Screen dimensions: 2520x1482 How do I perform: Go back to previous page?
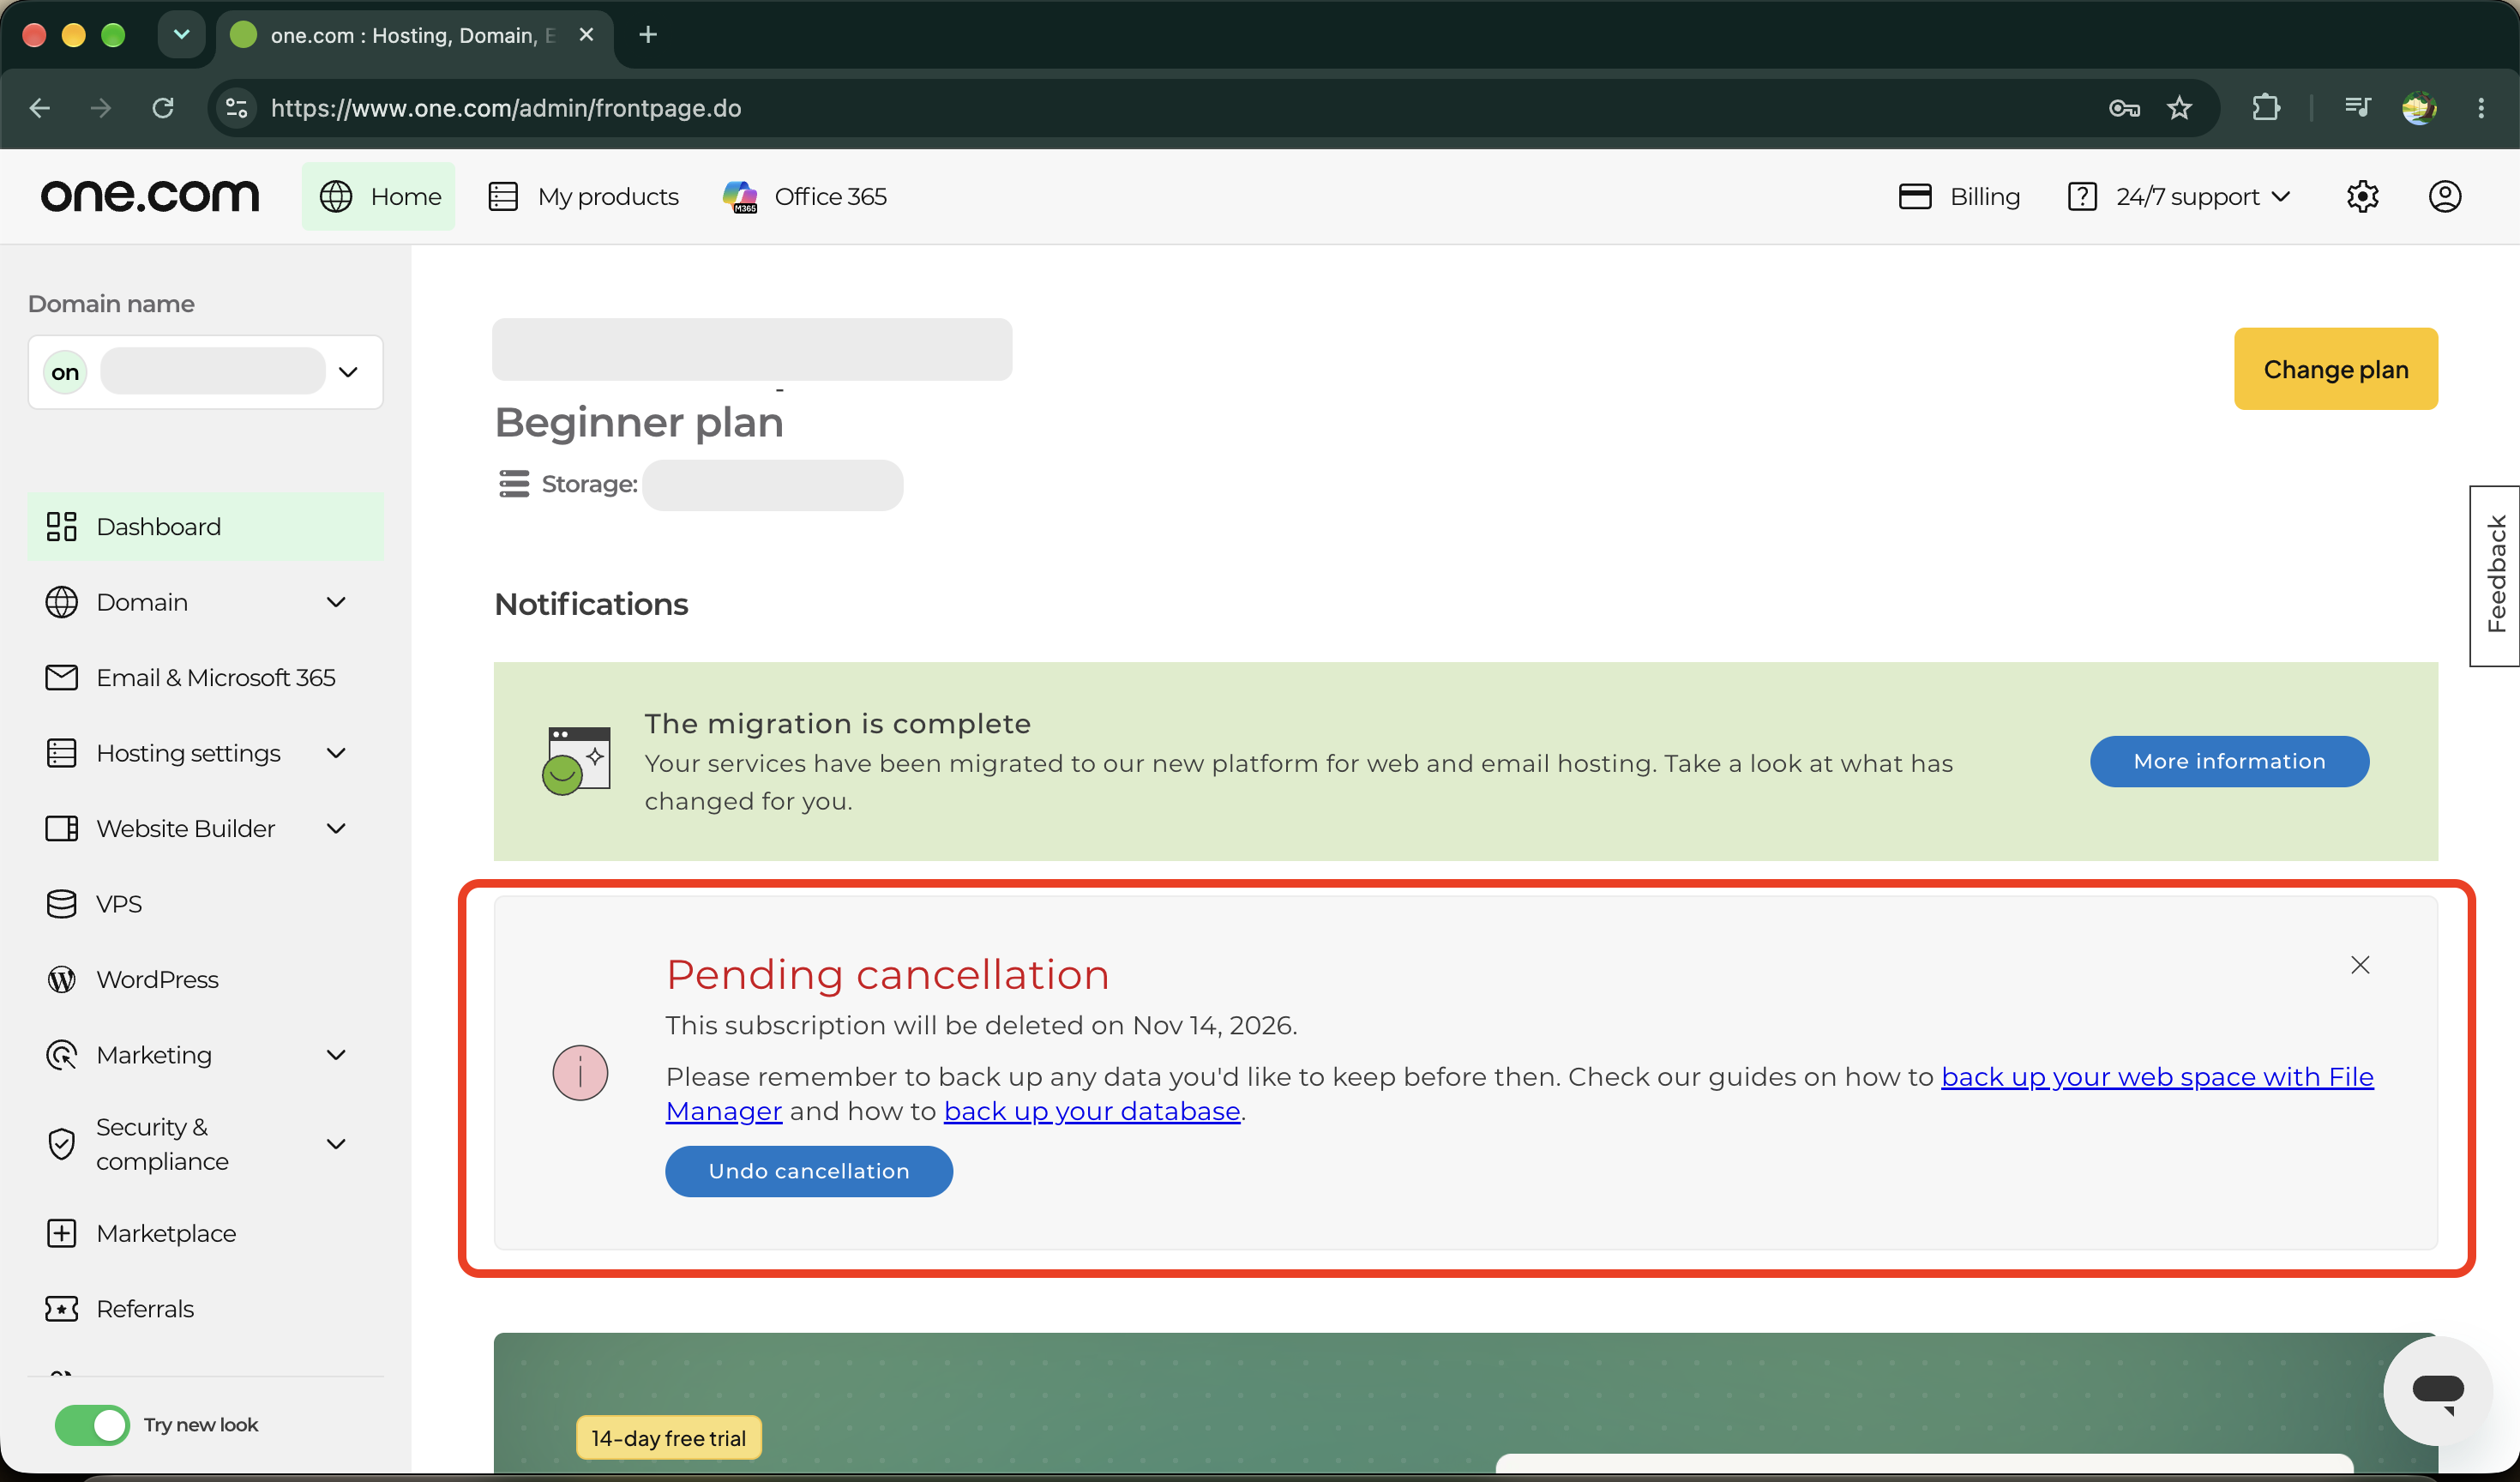[x=40, y=108]
